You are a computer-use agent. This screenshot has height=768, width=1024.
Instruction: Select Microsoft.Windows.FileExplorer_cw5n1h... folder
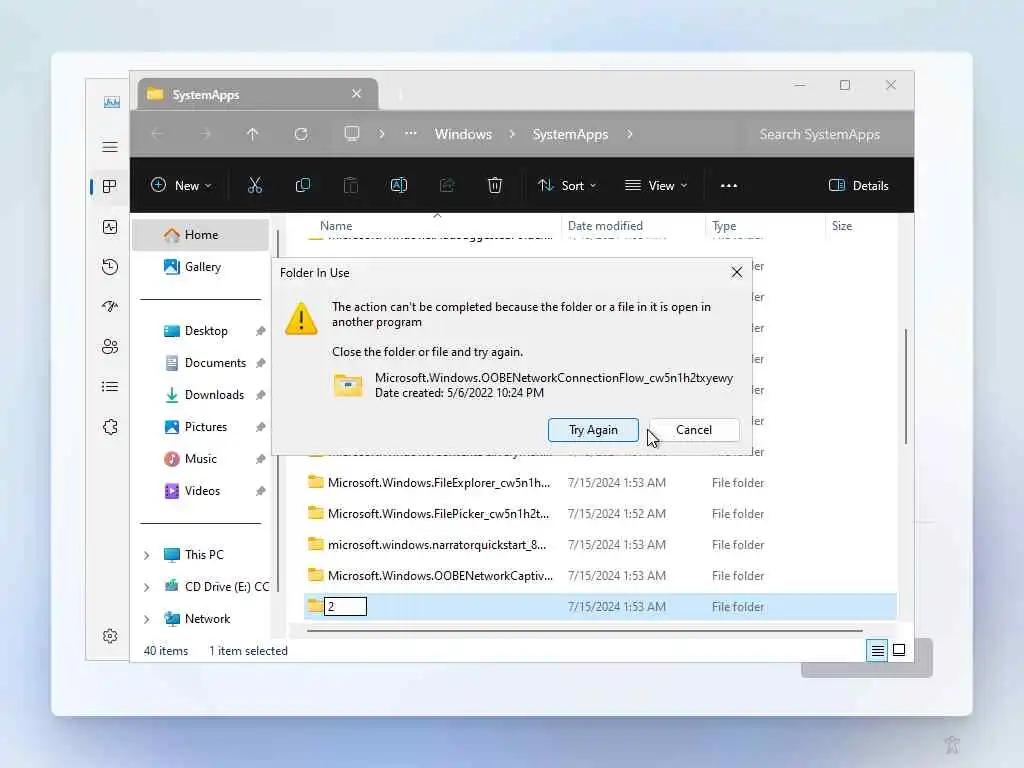point(600,483)
